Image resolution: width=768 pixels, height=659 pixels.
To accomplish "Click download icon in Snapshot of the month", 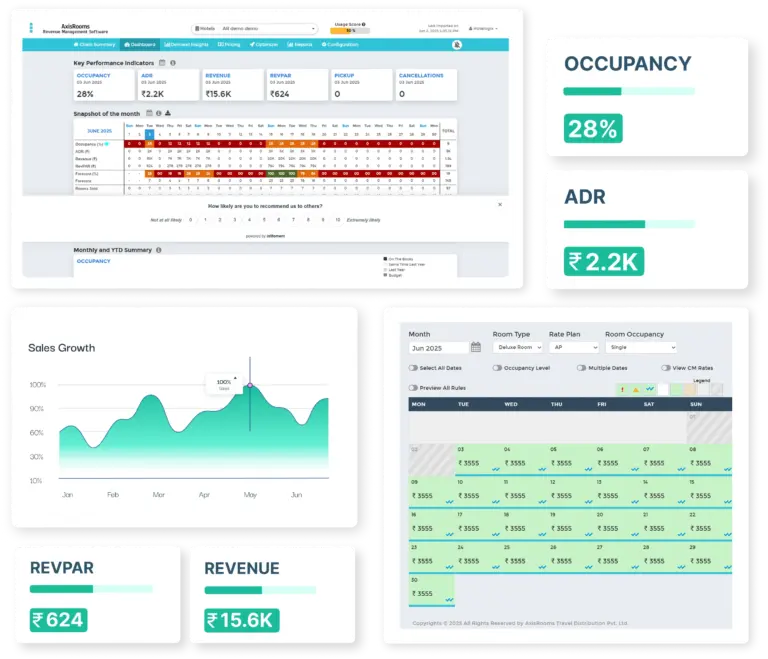I will 168,113.
